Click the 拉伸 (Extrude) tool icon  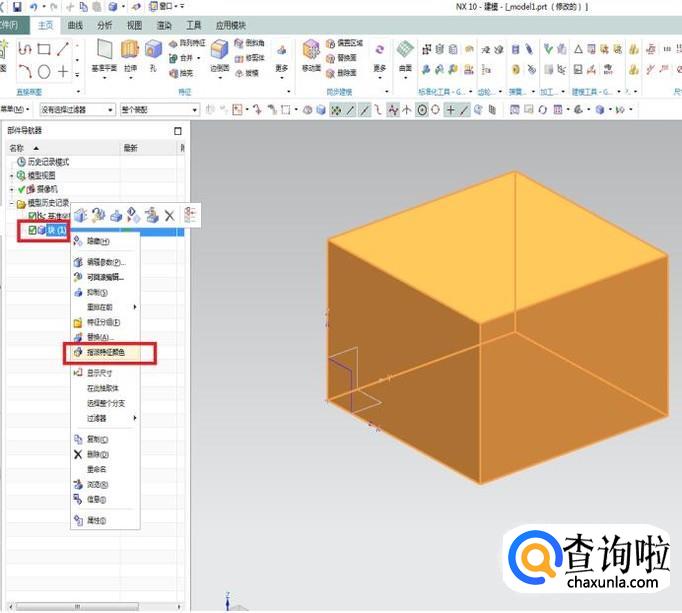coord(130,51)
